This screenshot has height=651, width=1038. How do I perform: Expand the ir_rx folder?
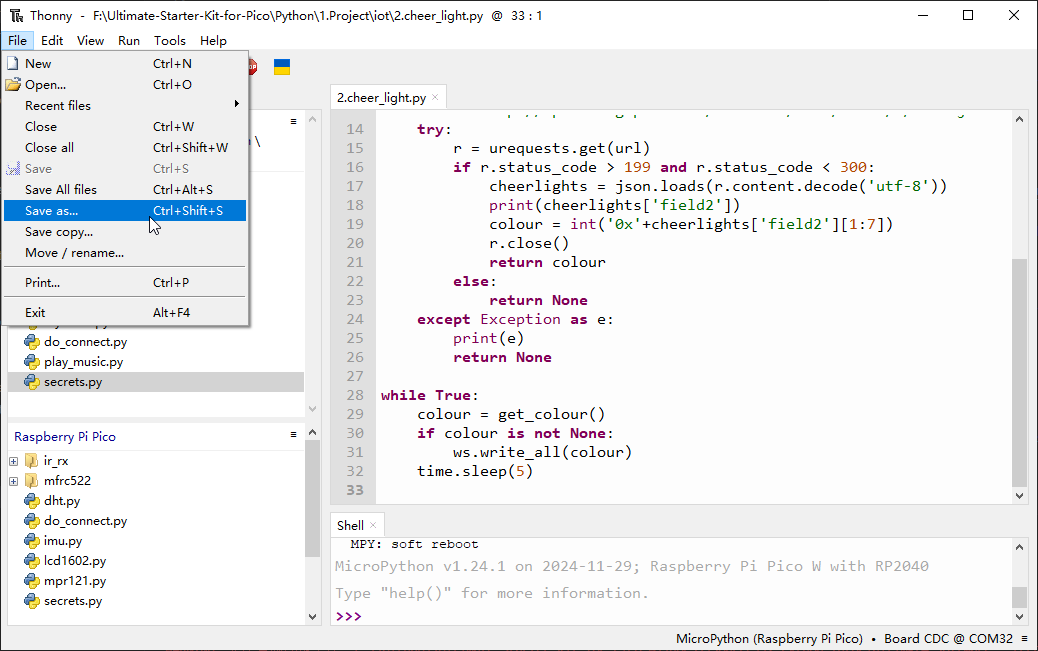click(13, 461)
